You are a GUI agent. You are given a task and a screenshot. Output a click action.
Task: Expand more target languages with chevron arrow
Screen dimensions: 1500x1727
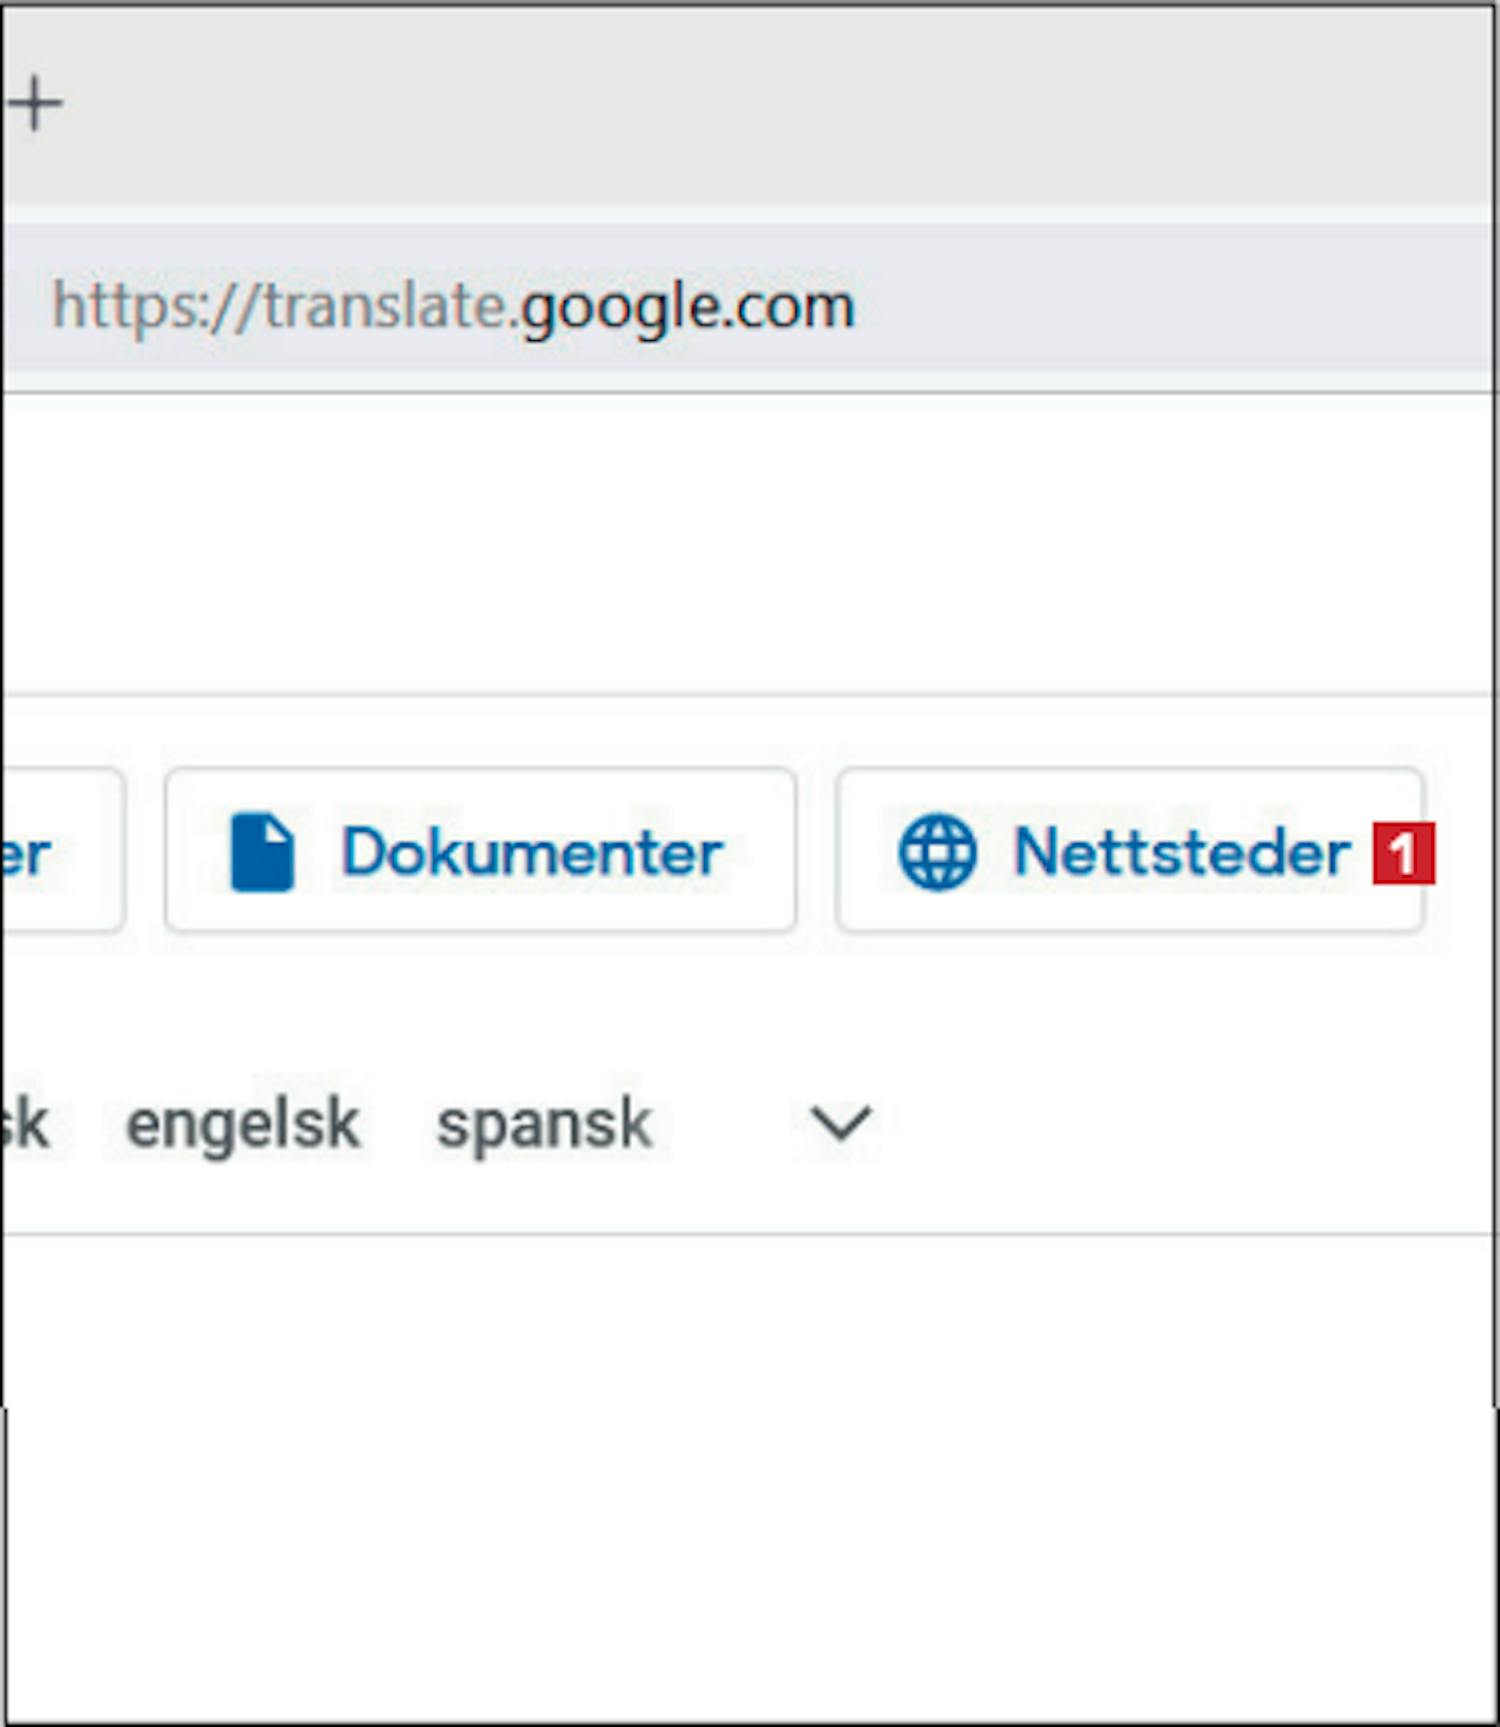pyautogui.click(x=840, y=1123)
